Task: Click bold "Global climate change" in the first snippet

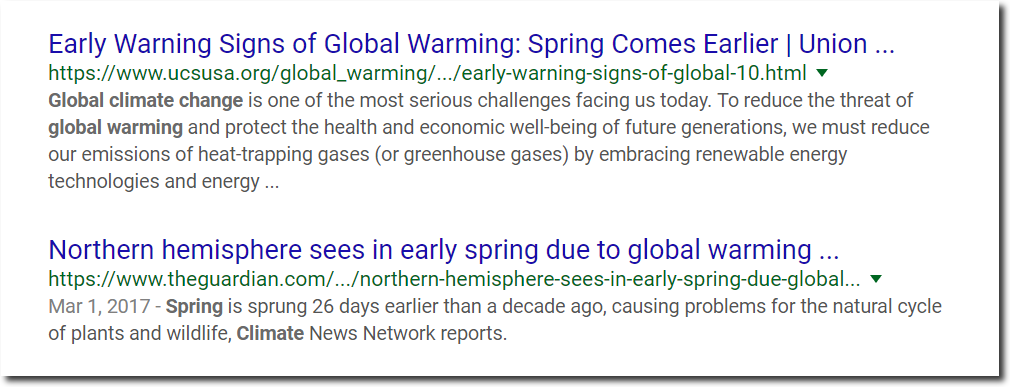Action: point(146,101)
